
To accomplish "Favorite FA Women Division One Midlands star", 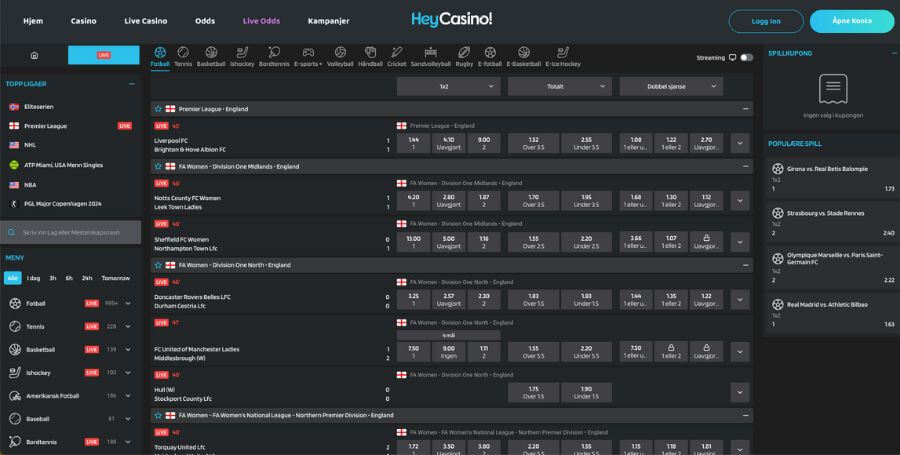I will [158, 166].
